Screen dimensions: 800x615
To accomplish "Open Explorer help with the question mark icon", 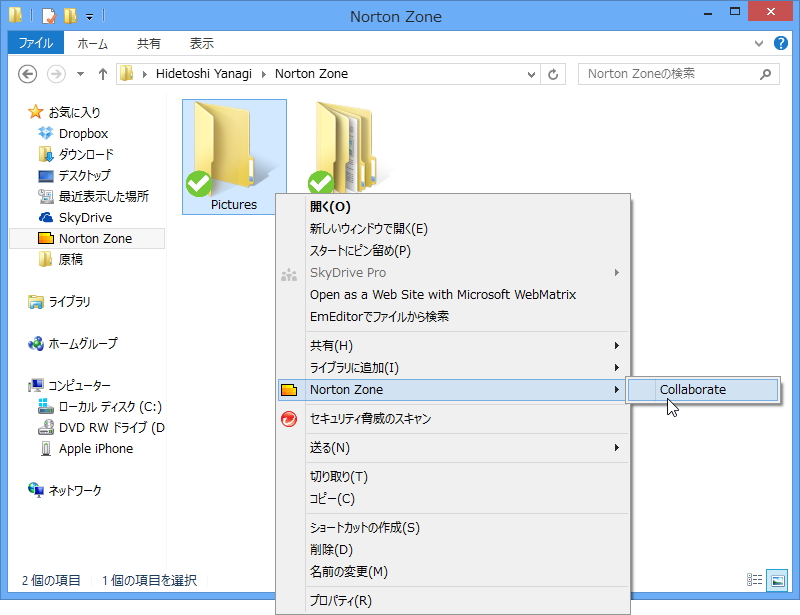I will click(781, 43).
